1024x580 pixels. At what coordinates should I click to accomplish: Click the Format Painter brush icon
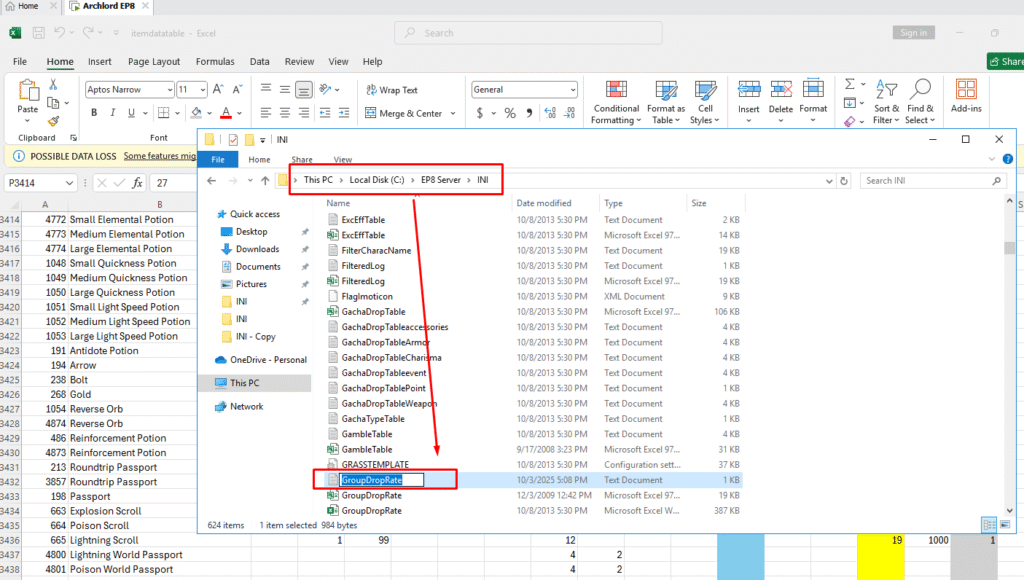click(x=53, y=122)
